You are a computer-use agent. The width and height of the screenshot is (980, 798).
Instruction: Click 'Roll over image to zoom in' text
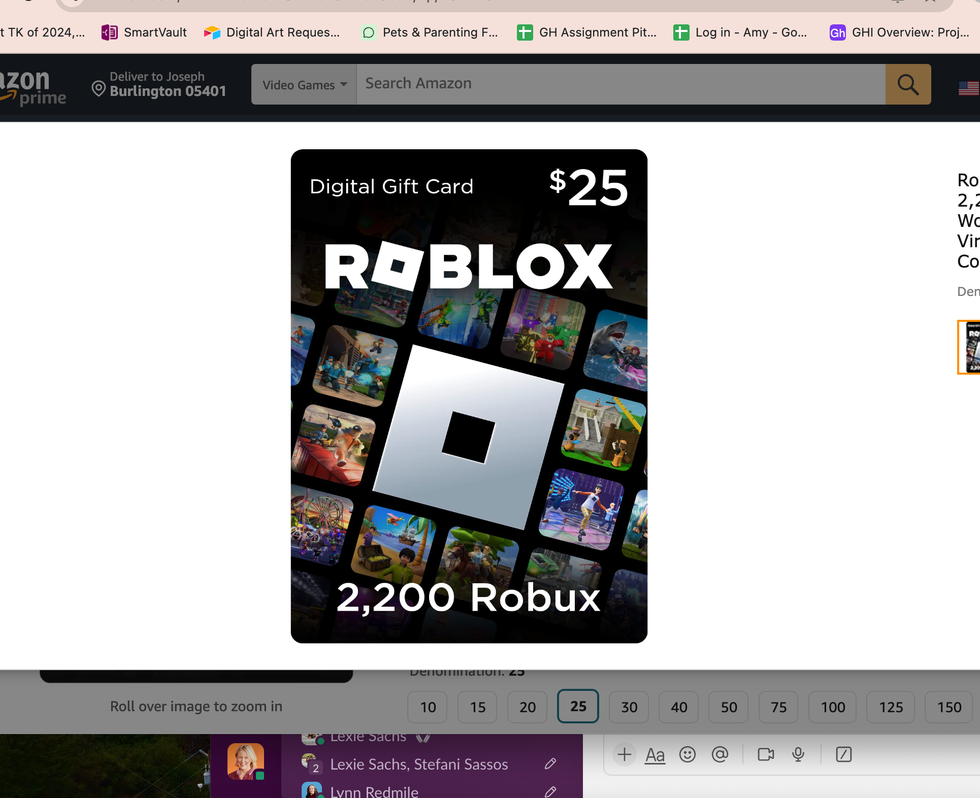(x=196, y=706)
